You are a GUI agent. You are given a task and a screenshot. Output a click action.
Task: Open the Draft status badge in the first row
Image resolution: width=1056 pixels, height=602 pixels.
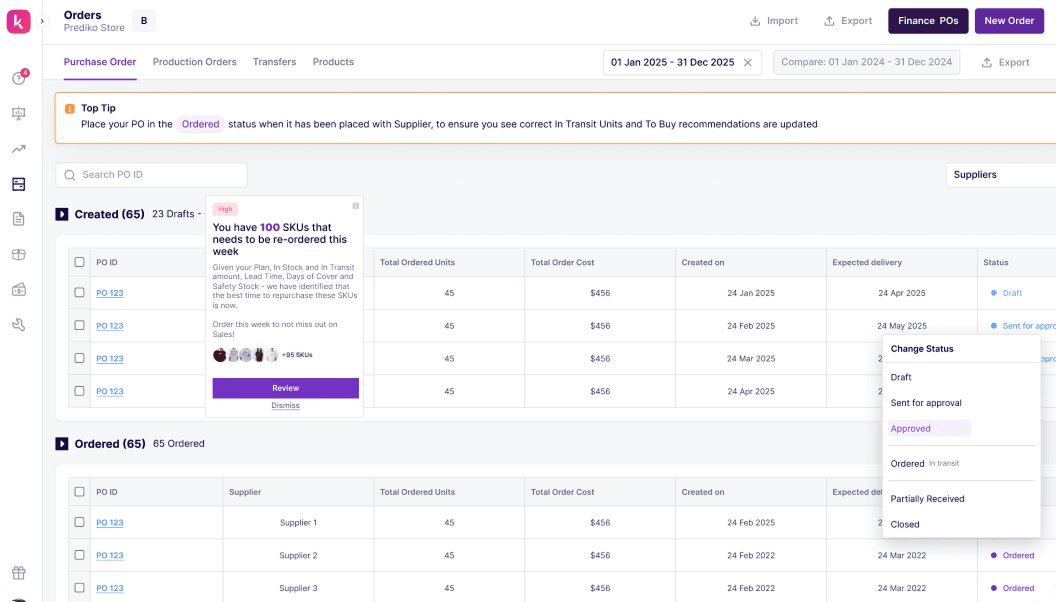[1006, 293]
